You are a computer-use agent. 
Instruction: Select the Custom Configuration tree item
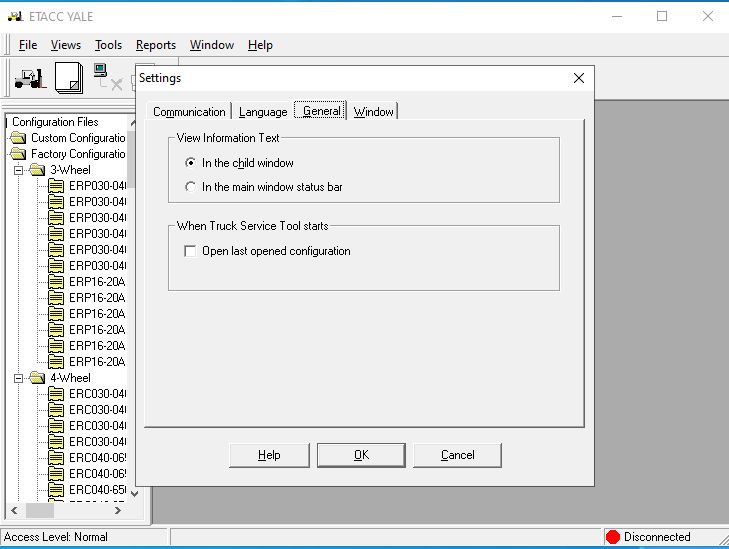coord(78,138)
